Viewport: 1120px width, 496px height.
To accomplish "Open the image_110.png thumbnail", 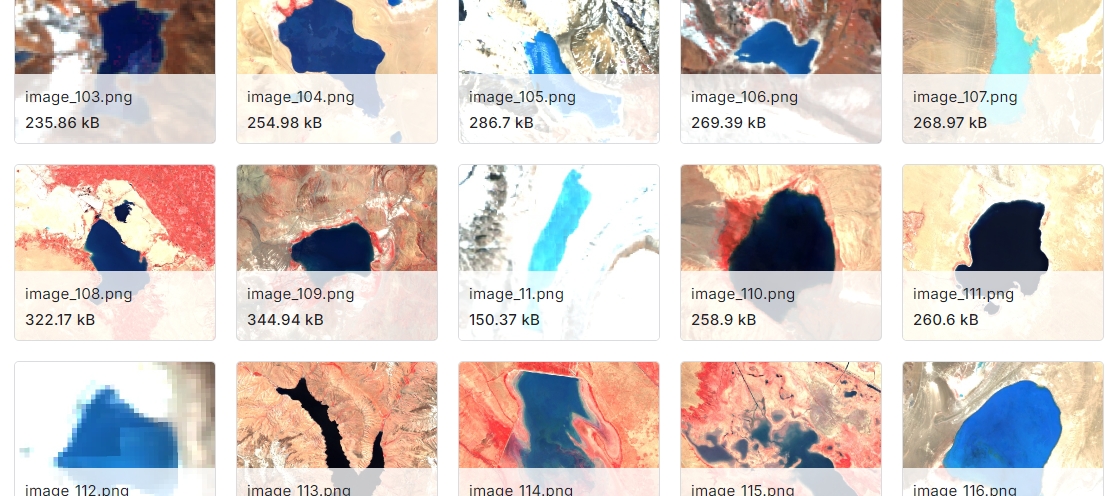I will [x=781, y=252].
